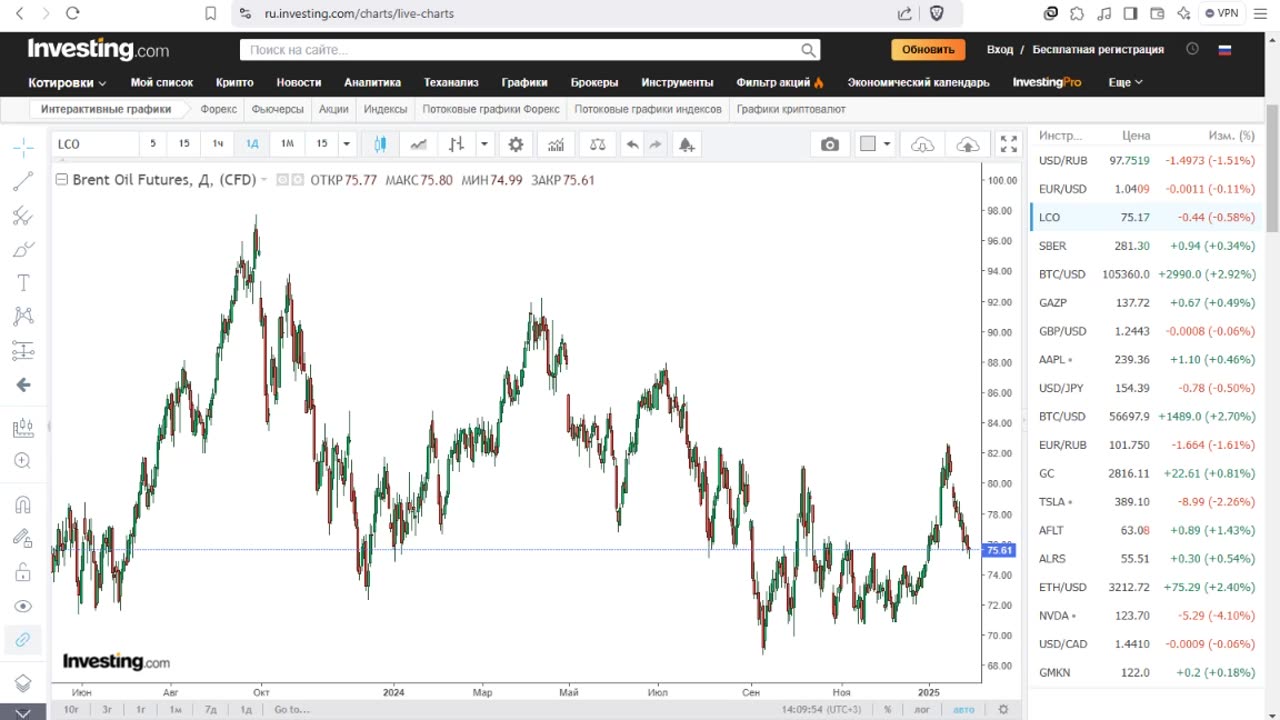Collapse the Brent Oil Futures legend
Screen dimensions: 1280x720
[x=62, y=180]
